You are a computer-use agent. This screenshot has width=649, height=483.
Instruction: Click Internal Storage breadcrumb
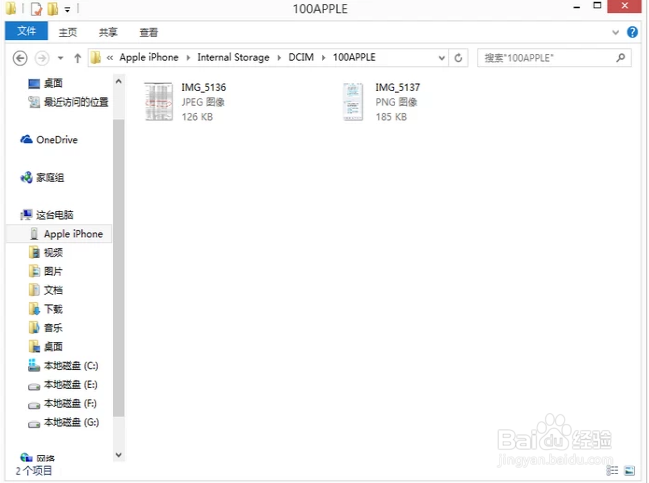coord(233,57)
